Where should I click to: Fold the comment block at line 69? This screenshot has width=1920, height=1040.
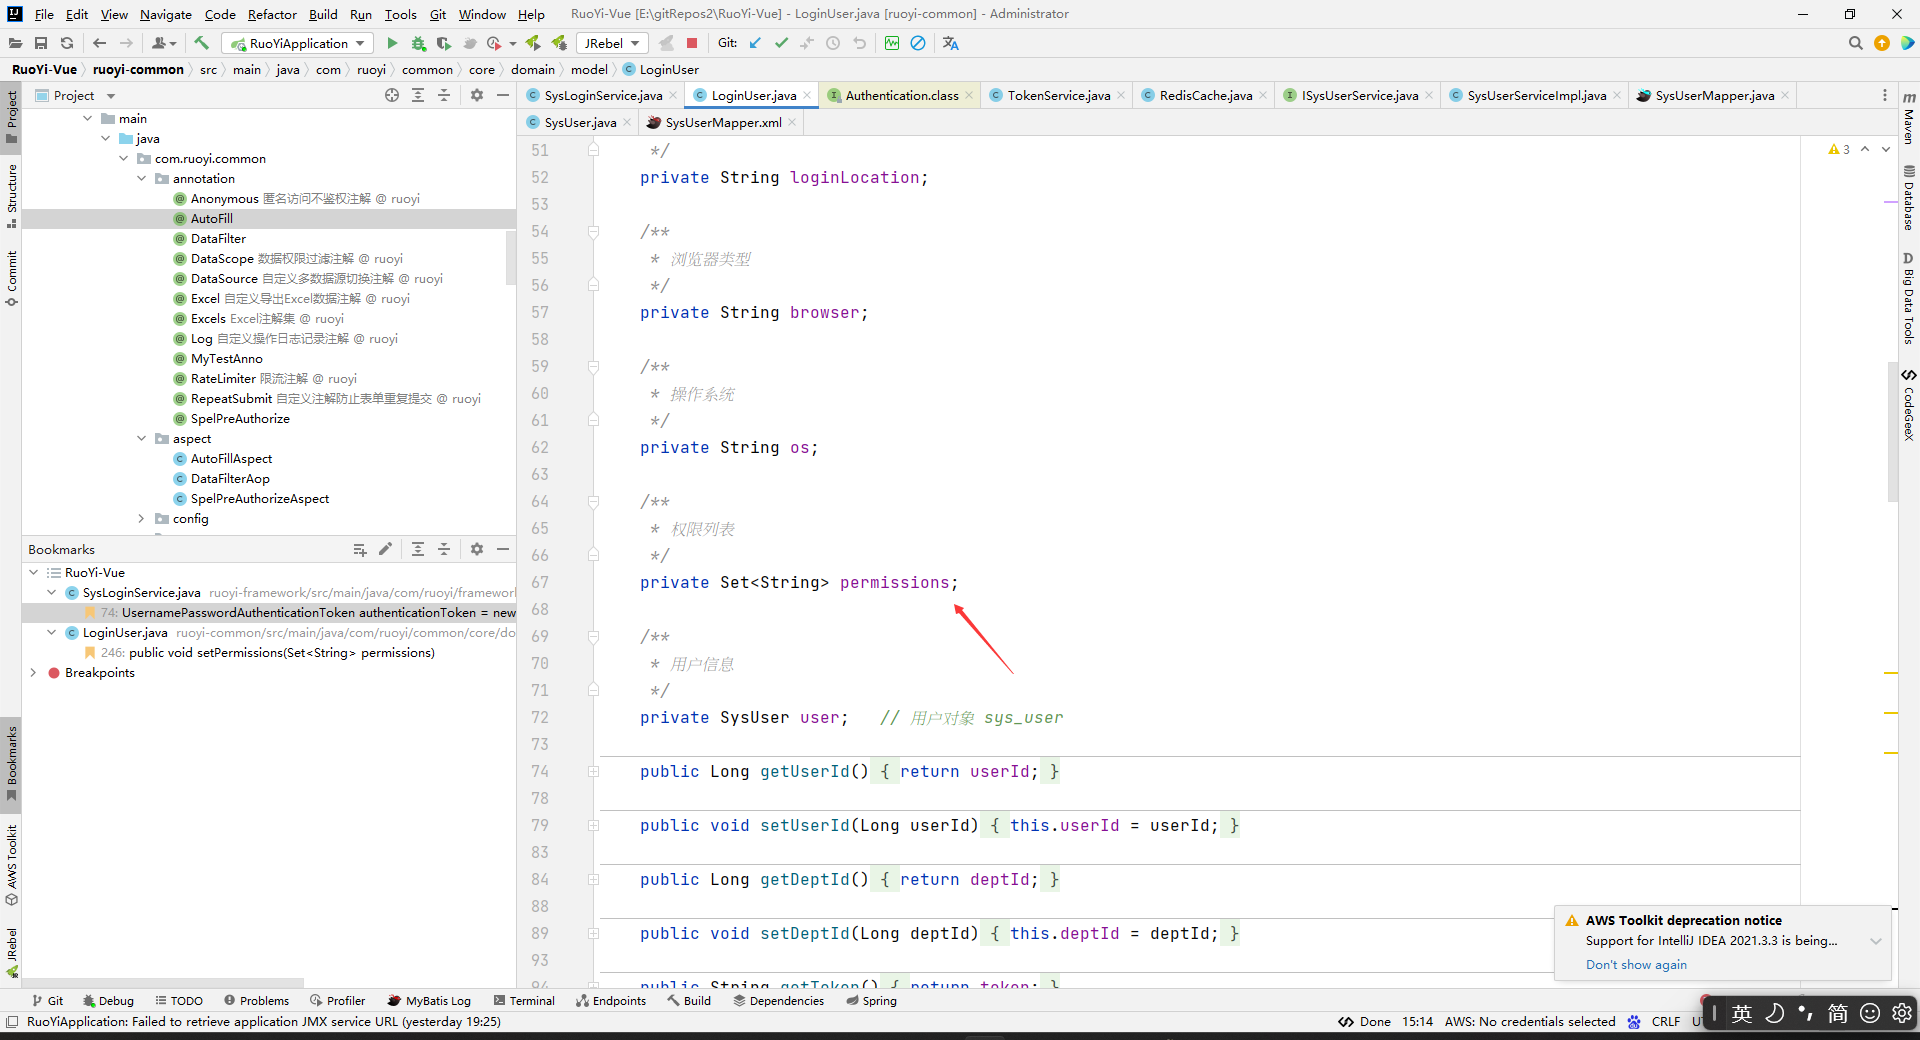[593, 637]
